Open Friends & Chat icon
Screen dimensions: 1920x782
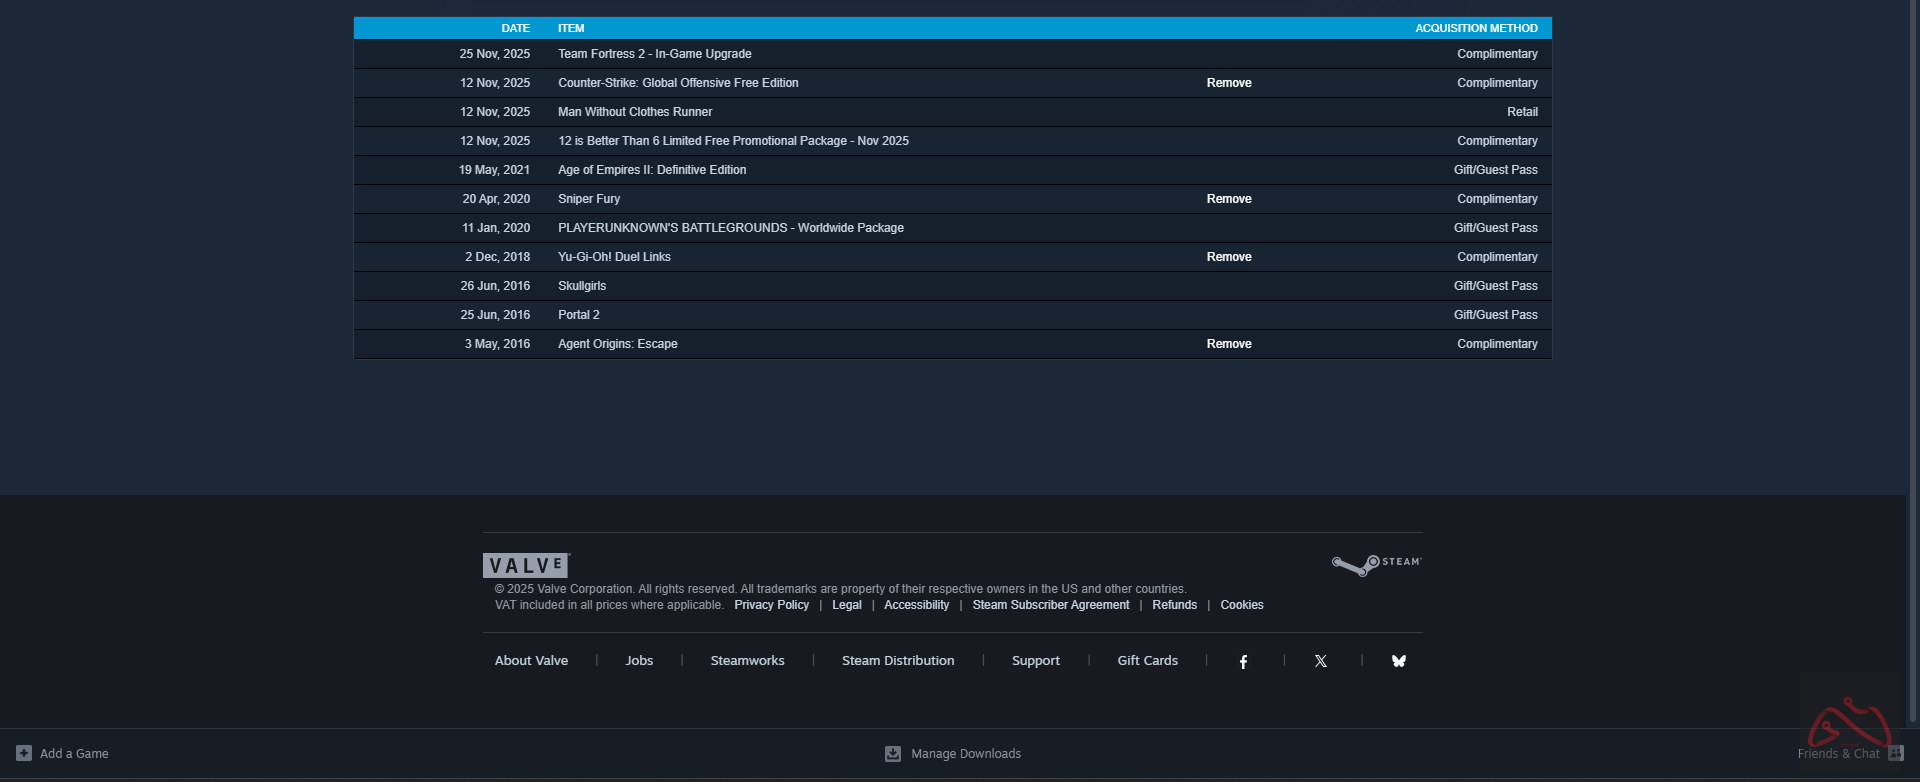pyautogui.click(x=1895, y=754)
